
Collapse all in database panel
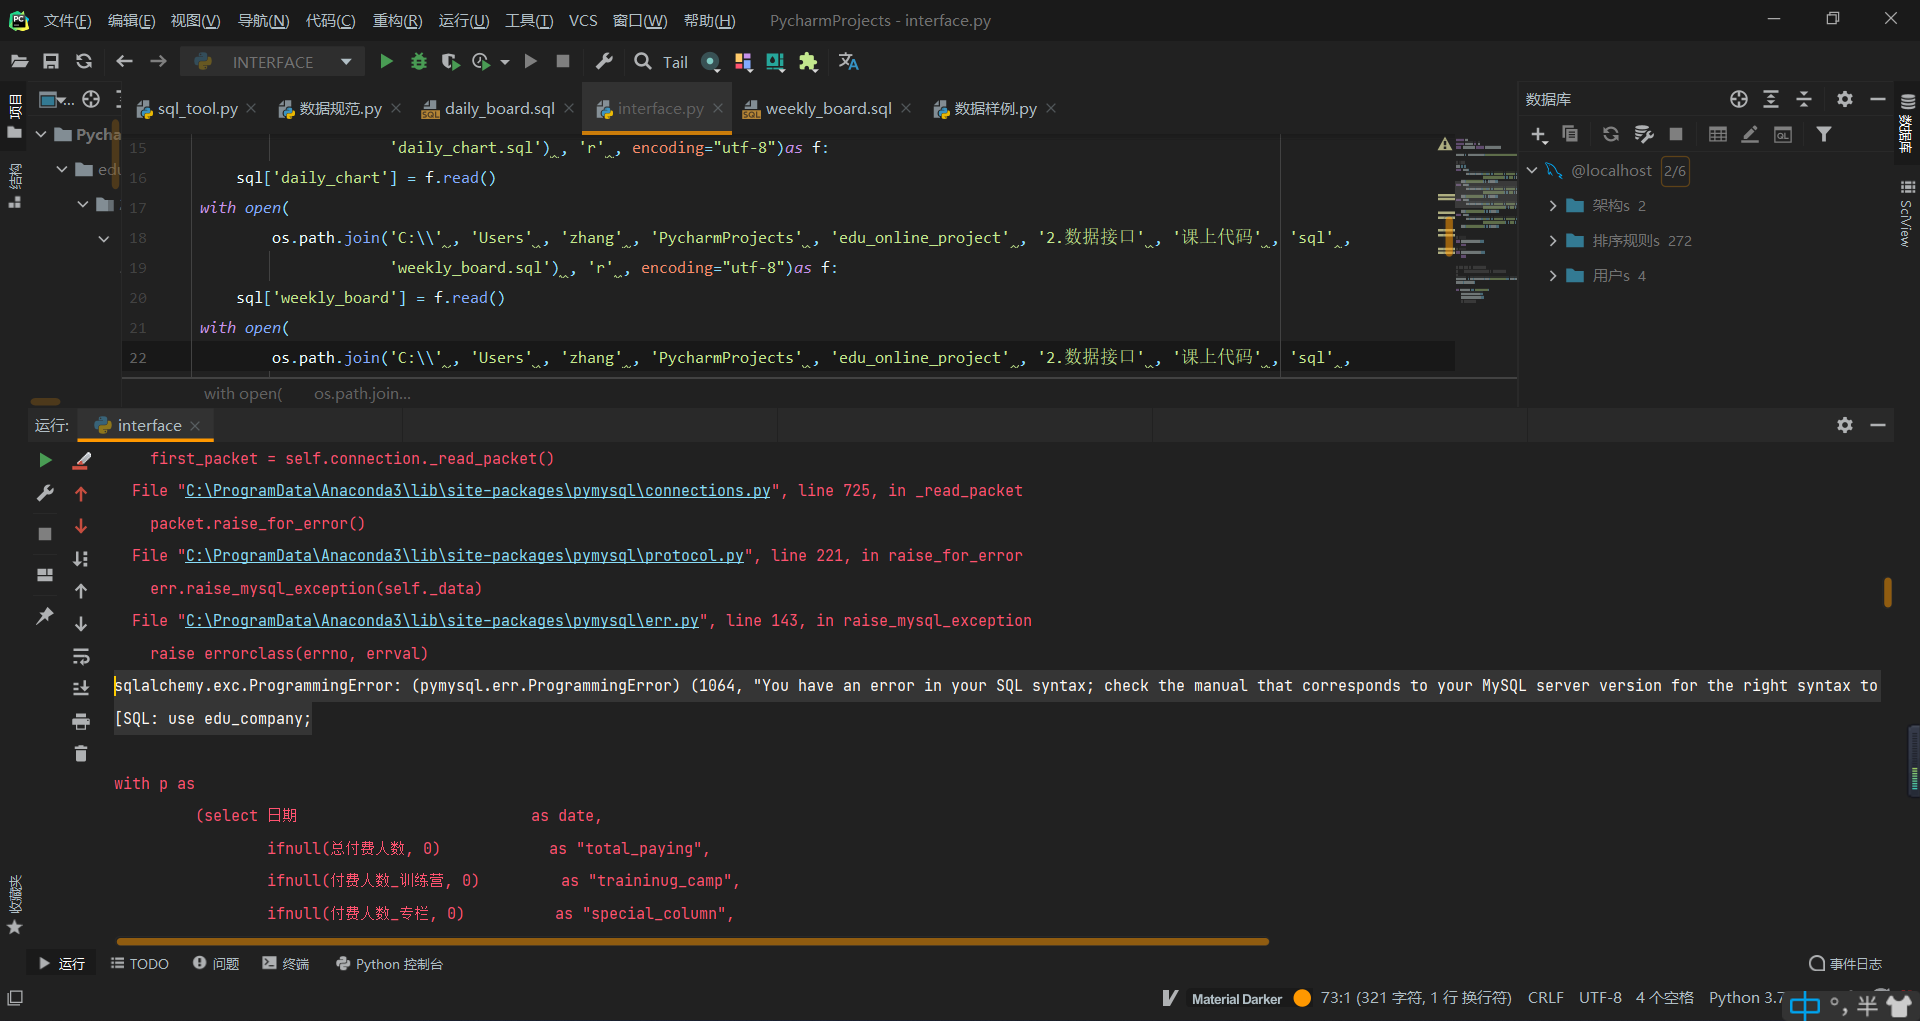coord(1804,99)
